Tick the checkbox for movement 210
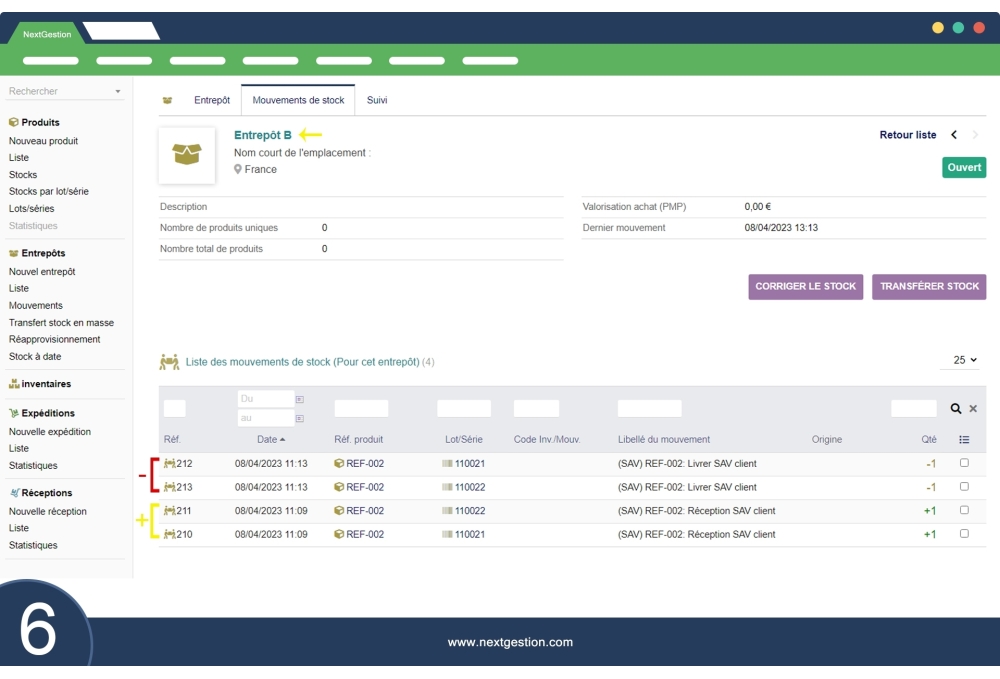 pos(964,533)
